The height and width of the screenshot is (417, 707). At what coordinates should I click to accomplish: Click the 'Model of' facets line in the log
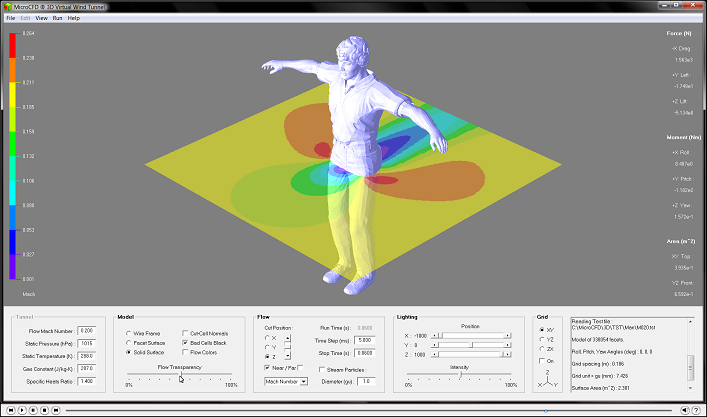point(597,339)
